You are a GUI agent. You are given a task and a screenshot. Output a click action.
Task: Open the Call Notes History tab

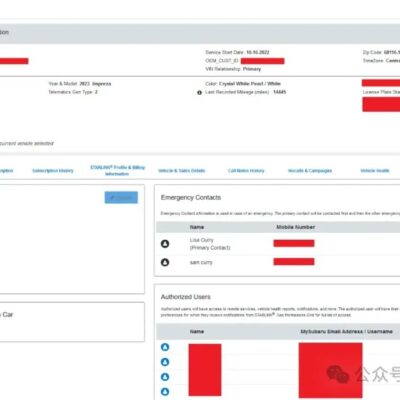pos(246,171)
